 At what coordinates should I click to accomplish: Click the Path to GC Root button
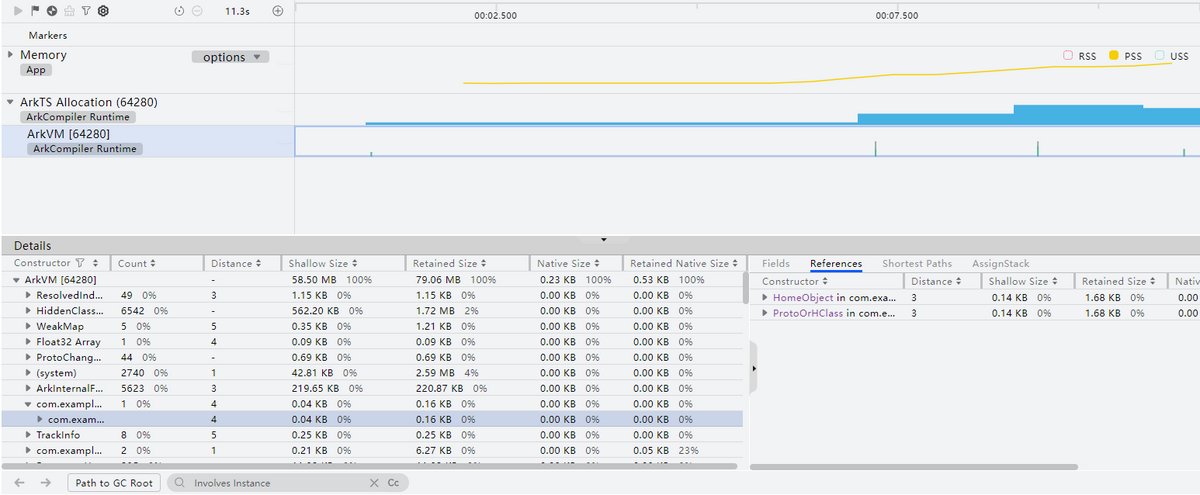114,483
